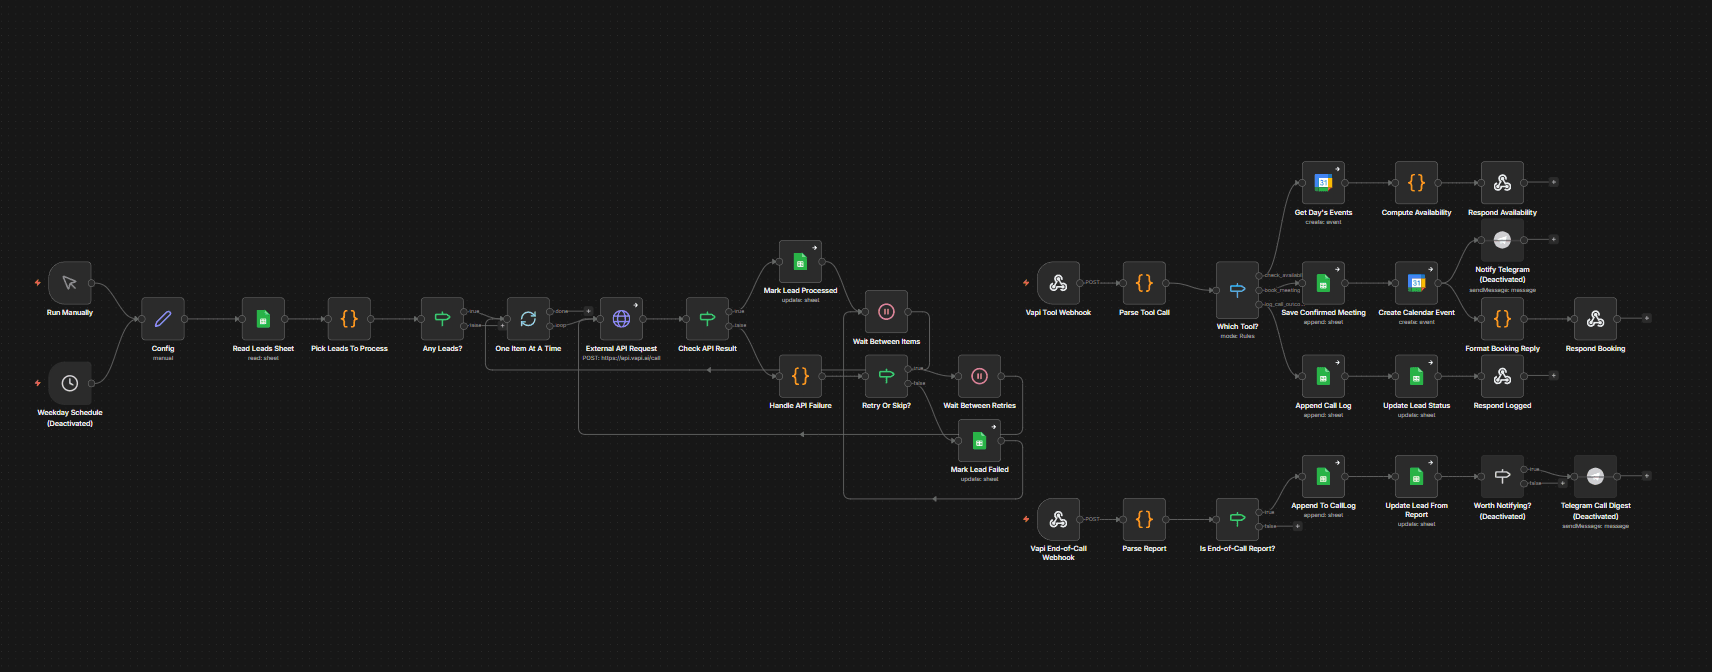This screenshot has width=1712, height=672.
Task: Open the Mark Lead Failed node
Action: 979,441
